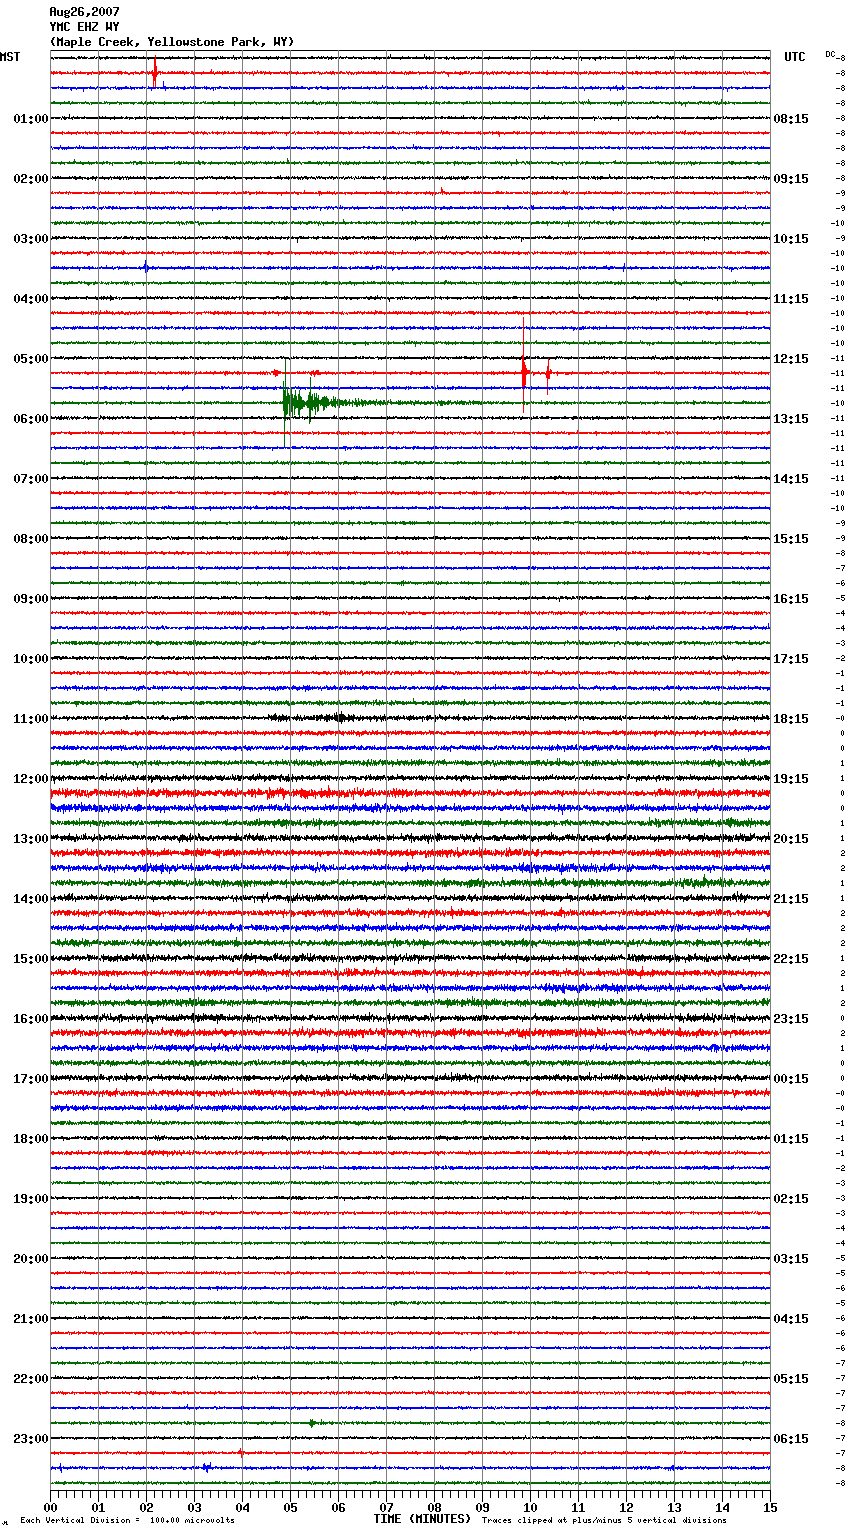
Task: Click the 13:15 UTC time label
Action: 791,419
